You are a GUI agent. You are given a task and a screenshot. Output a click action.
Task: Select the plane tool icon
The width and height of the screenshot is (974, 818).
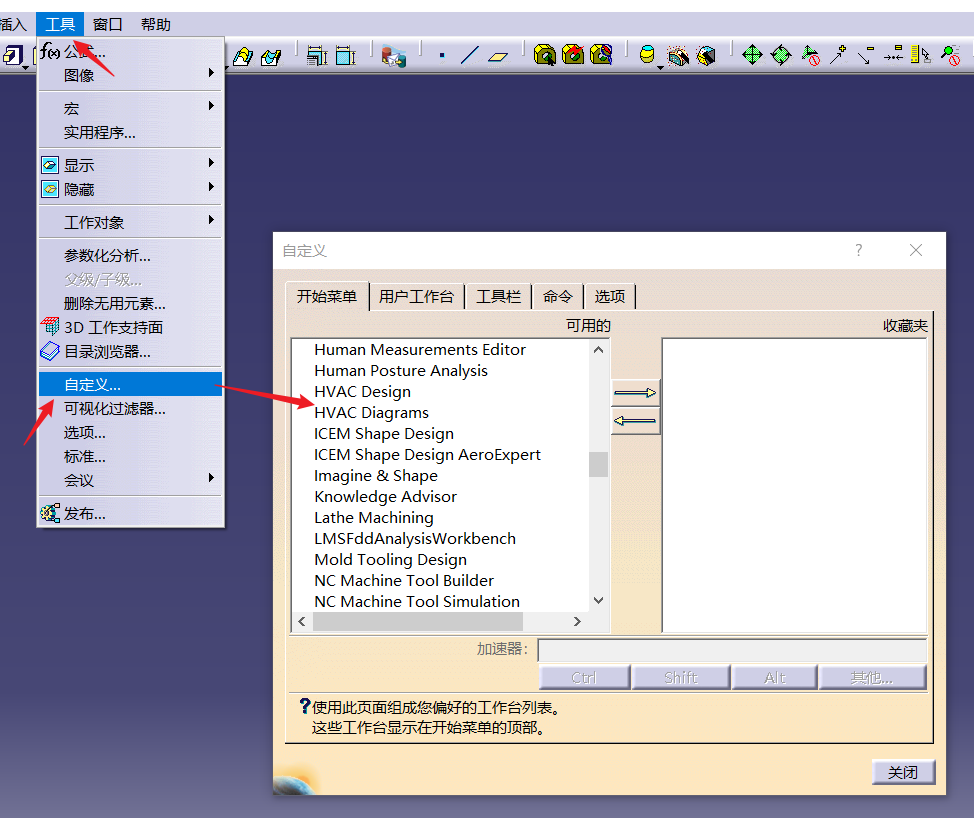[498, 56]
